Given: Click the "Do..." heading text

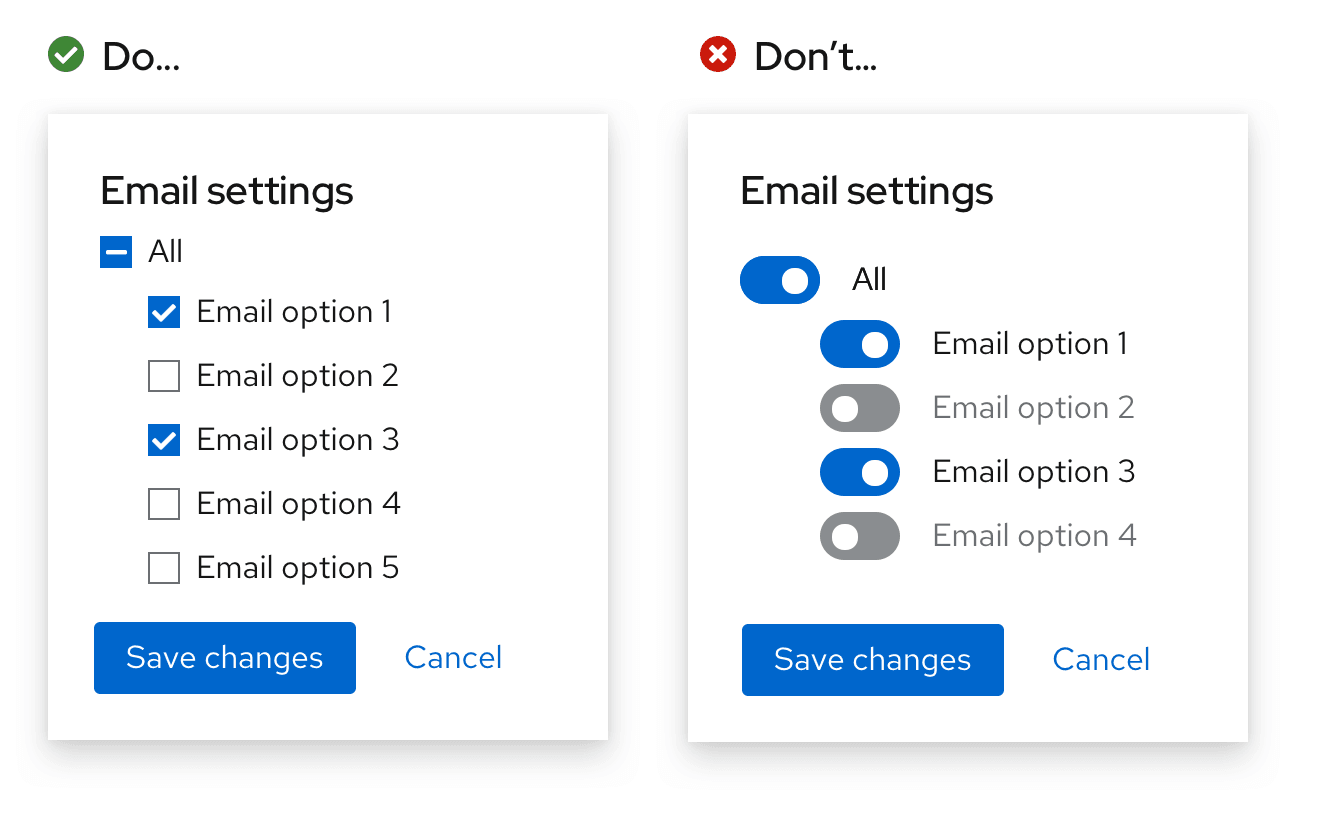Looking at the screenshot, I should point(141,57).
